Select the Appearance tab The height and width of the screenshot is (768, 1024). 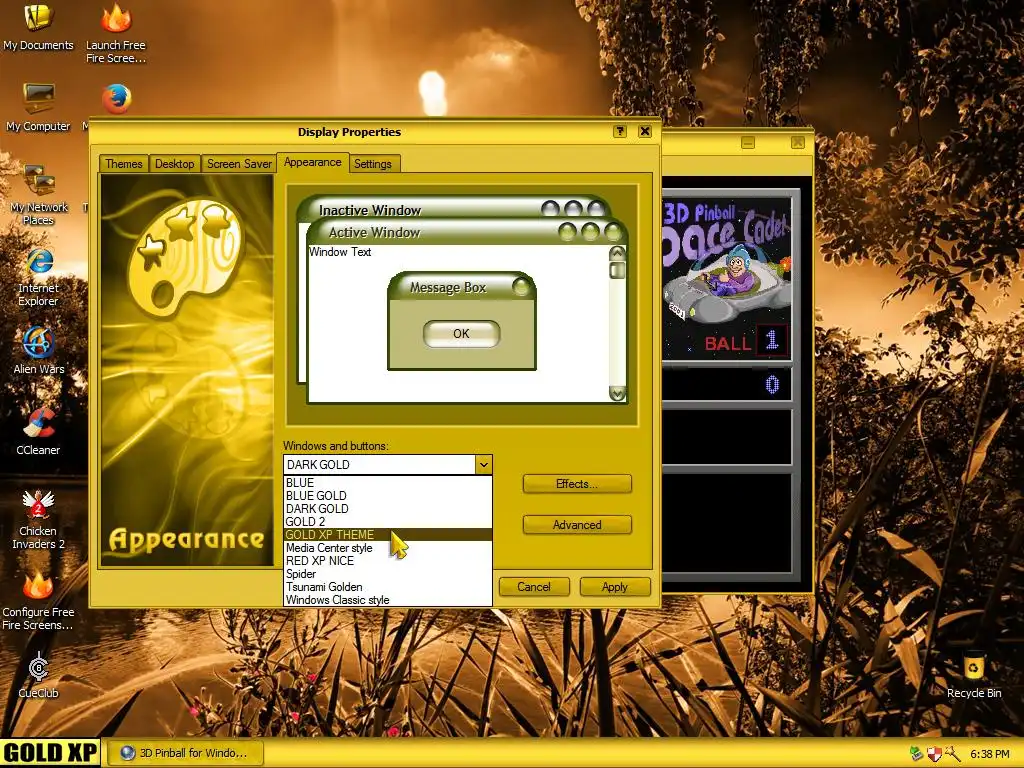pyautogui.click(x=312, y=162)
